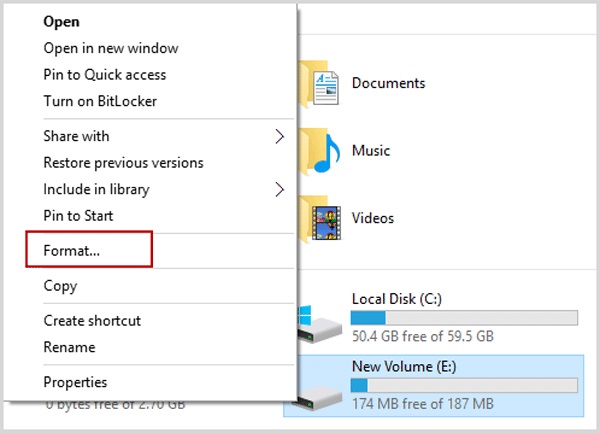Open Properties from the context menu
This screenshot has height=433, width=600.
[75, 382]
